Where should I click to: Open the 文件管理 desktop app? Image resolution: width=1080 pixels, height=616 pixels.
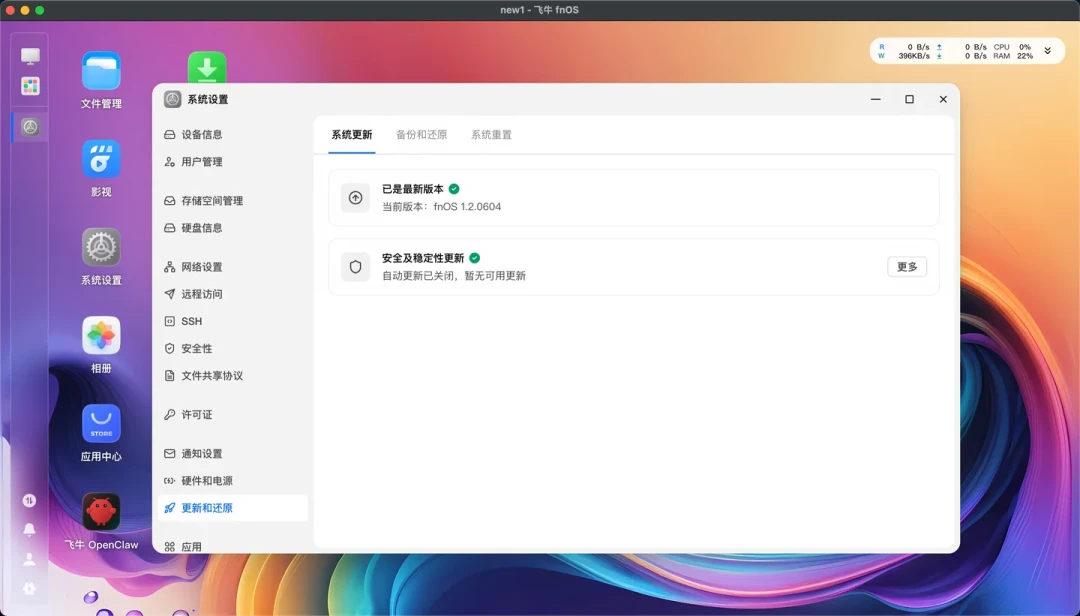coord(101,71)
